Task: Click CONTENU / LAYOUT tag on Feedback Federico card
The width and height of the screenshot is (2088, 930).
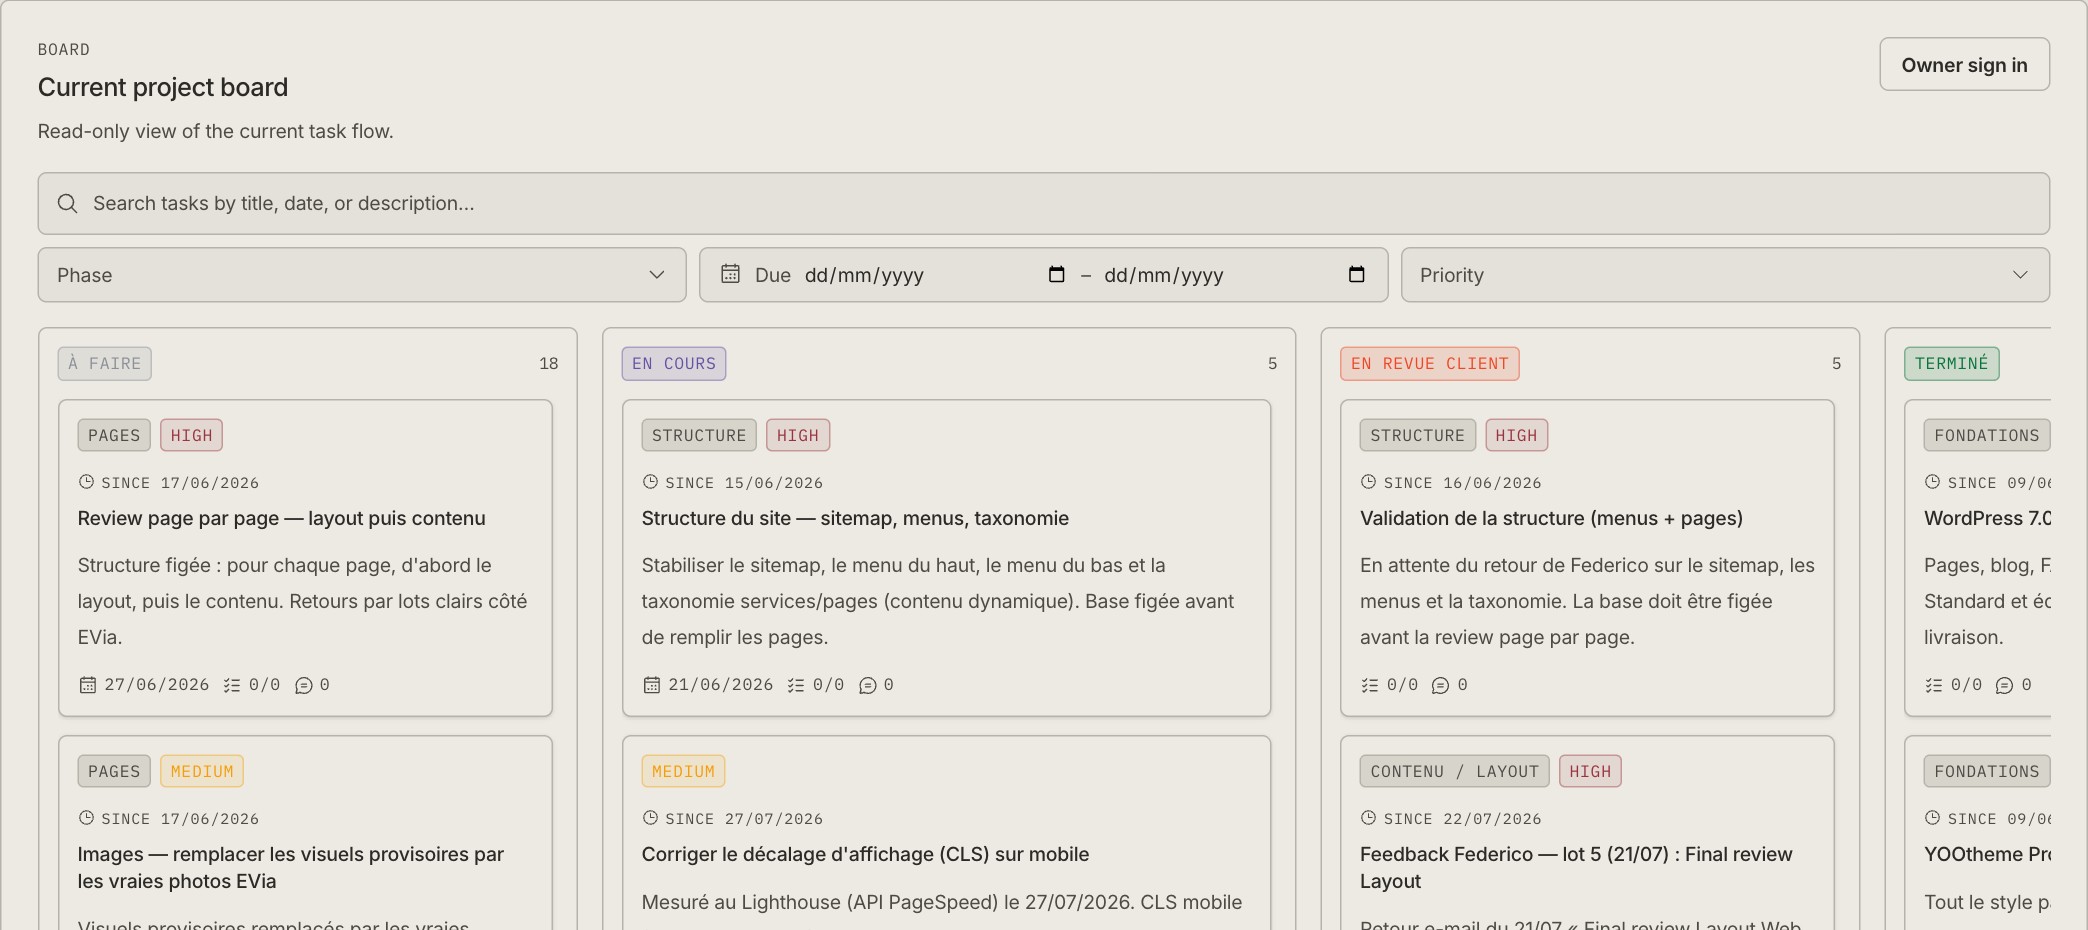Action: pos(1454,771)
